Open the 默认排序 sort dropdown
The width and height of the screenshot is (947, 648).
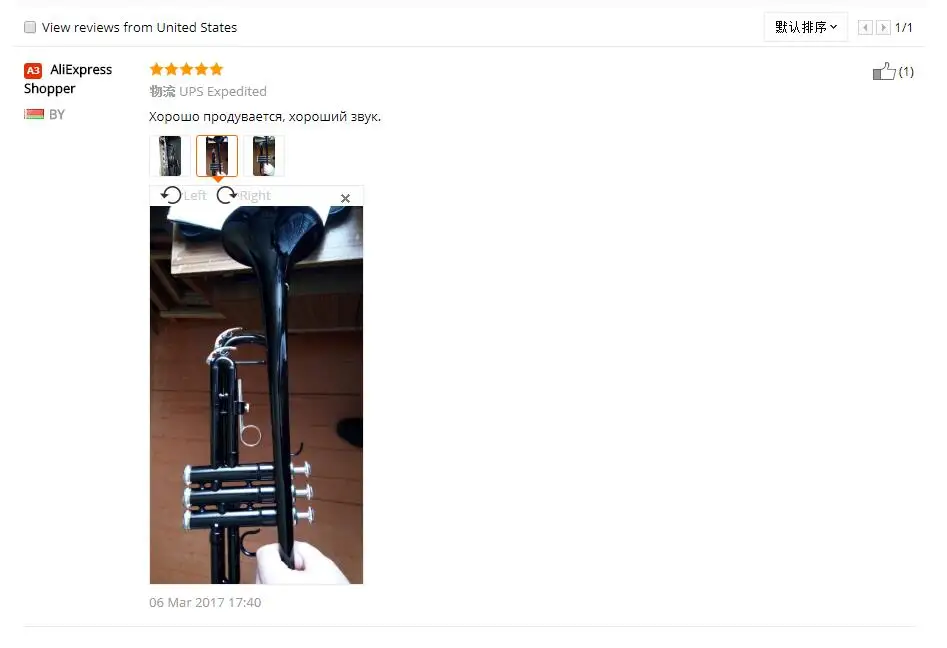pos(806,27)
